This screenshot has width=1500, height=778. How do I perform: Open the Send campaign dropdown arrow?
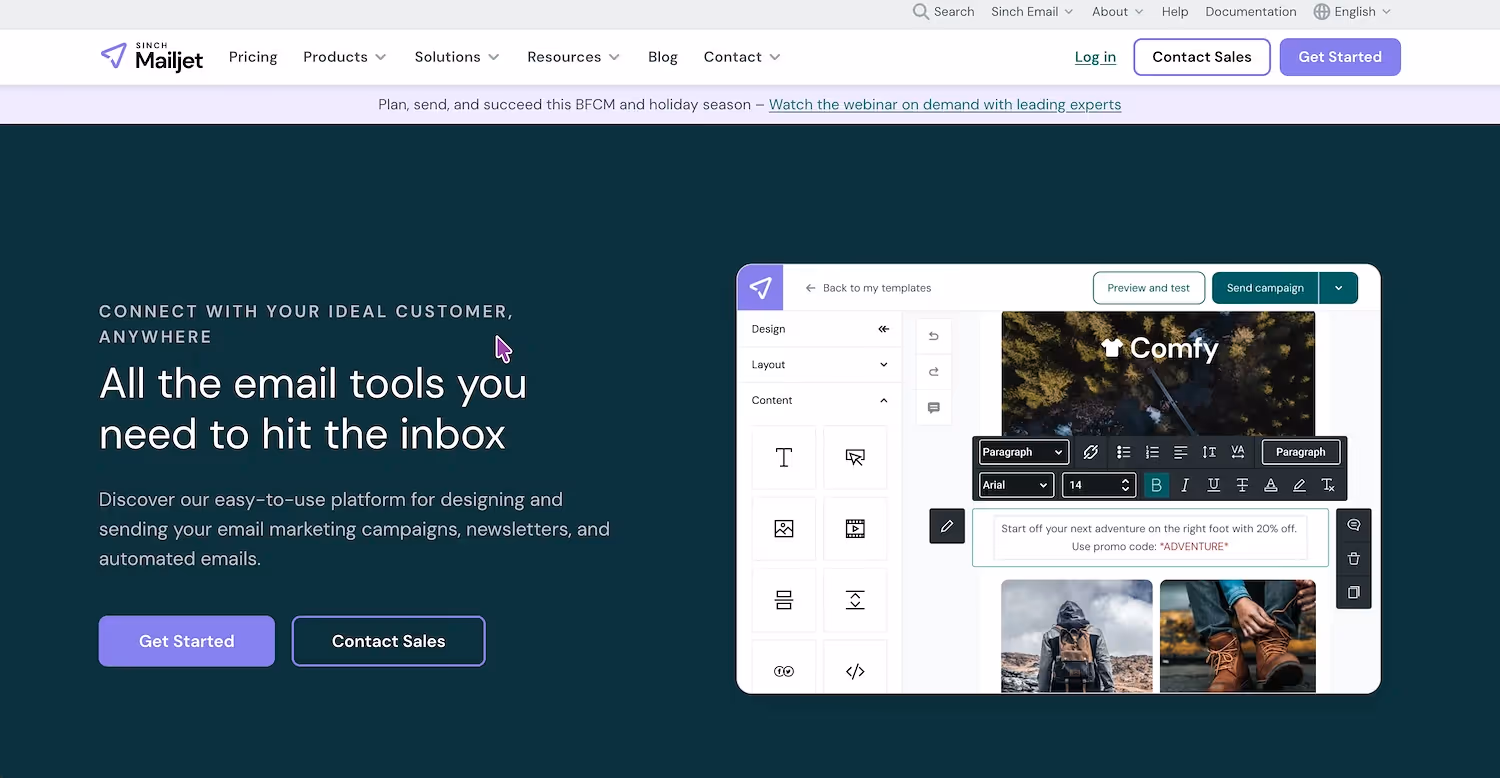(1339, 288)
